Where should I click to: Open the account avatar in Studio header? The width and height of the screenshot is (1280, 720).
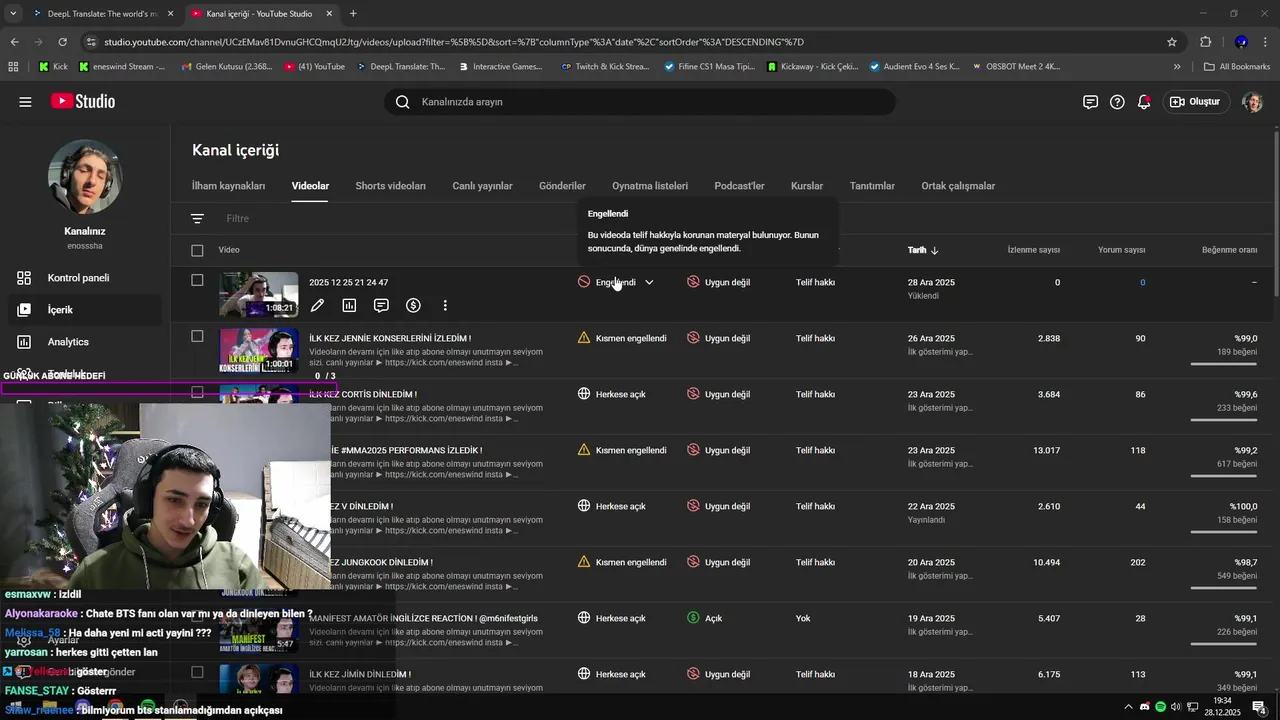(1252, 102)
